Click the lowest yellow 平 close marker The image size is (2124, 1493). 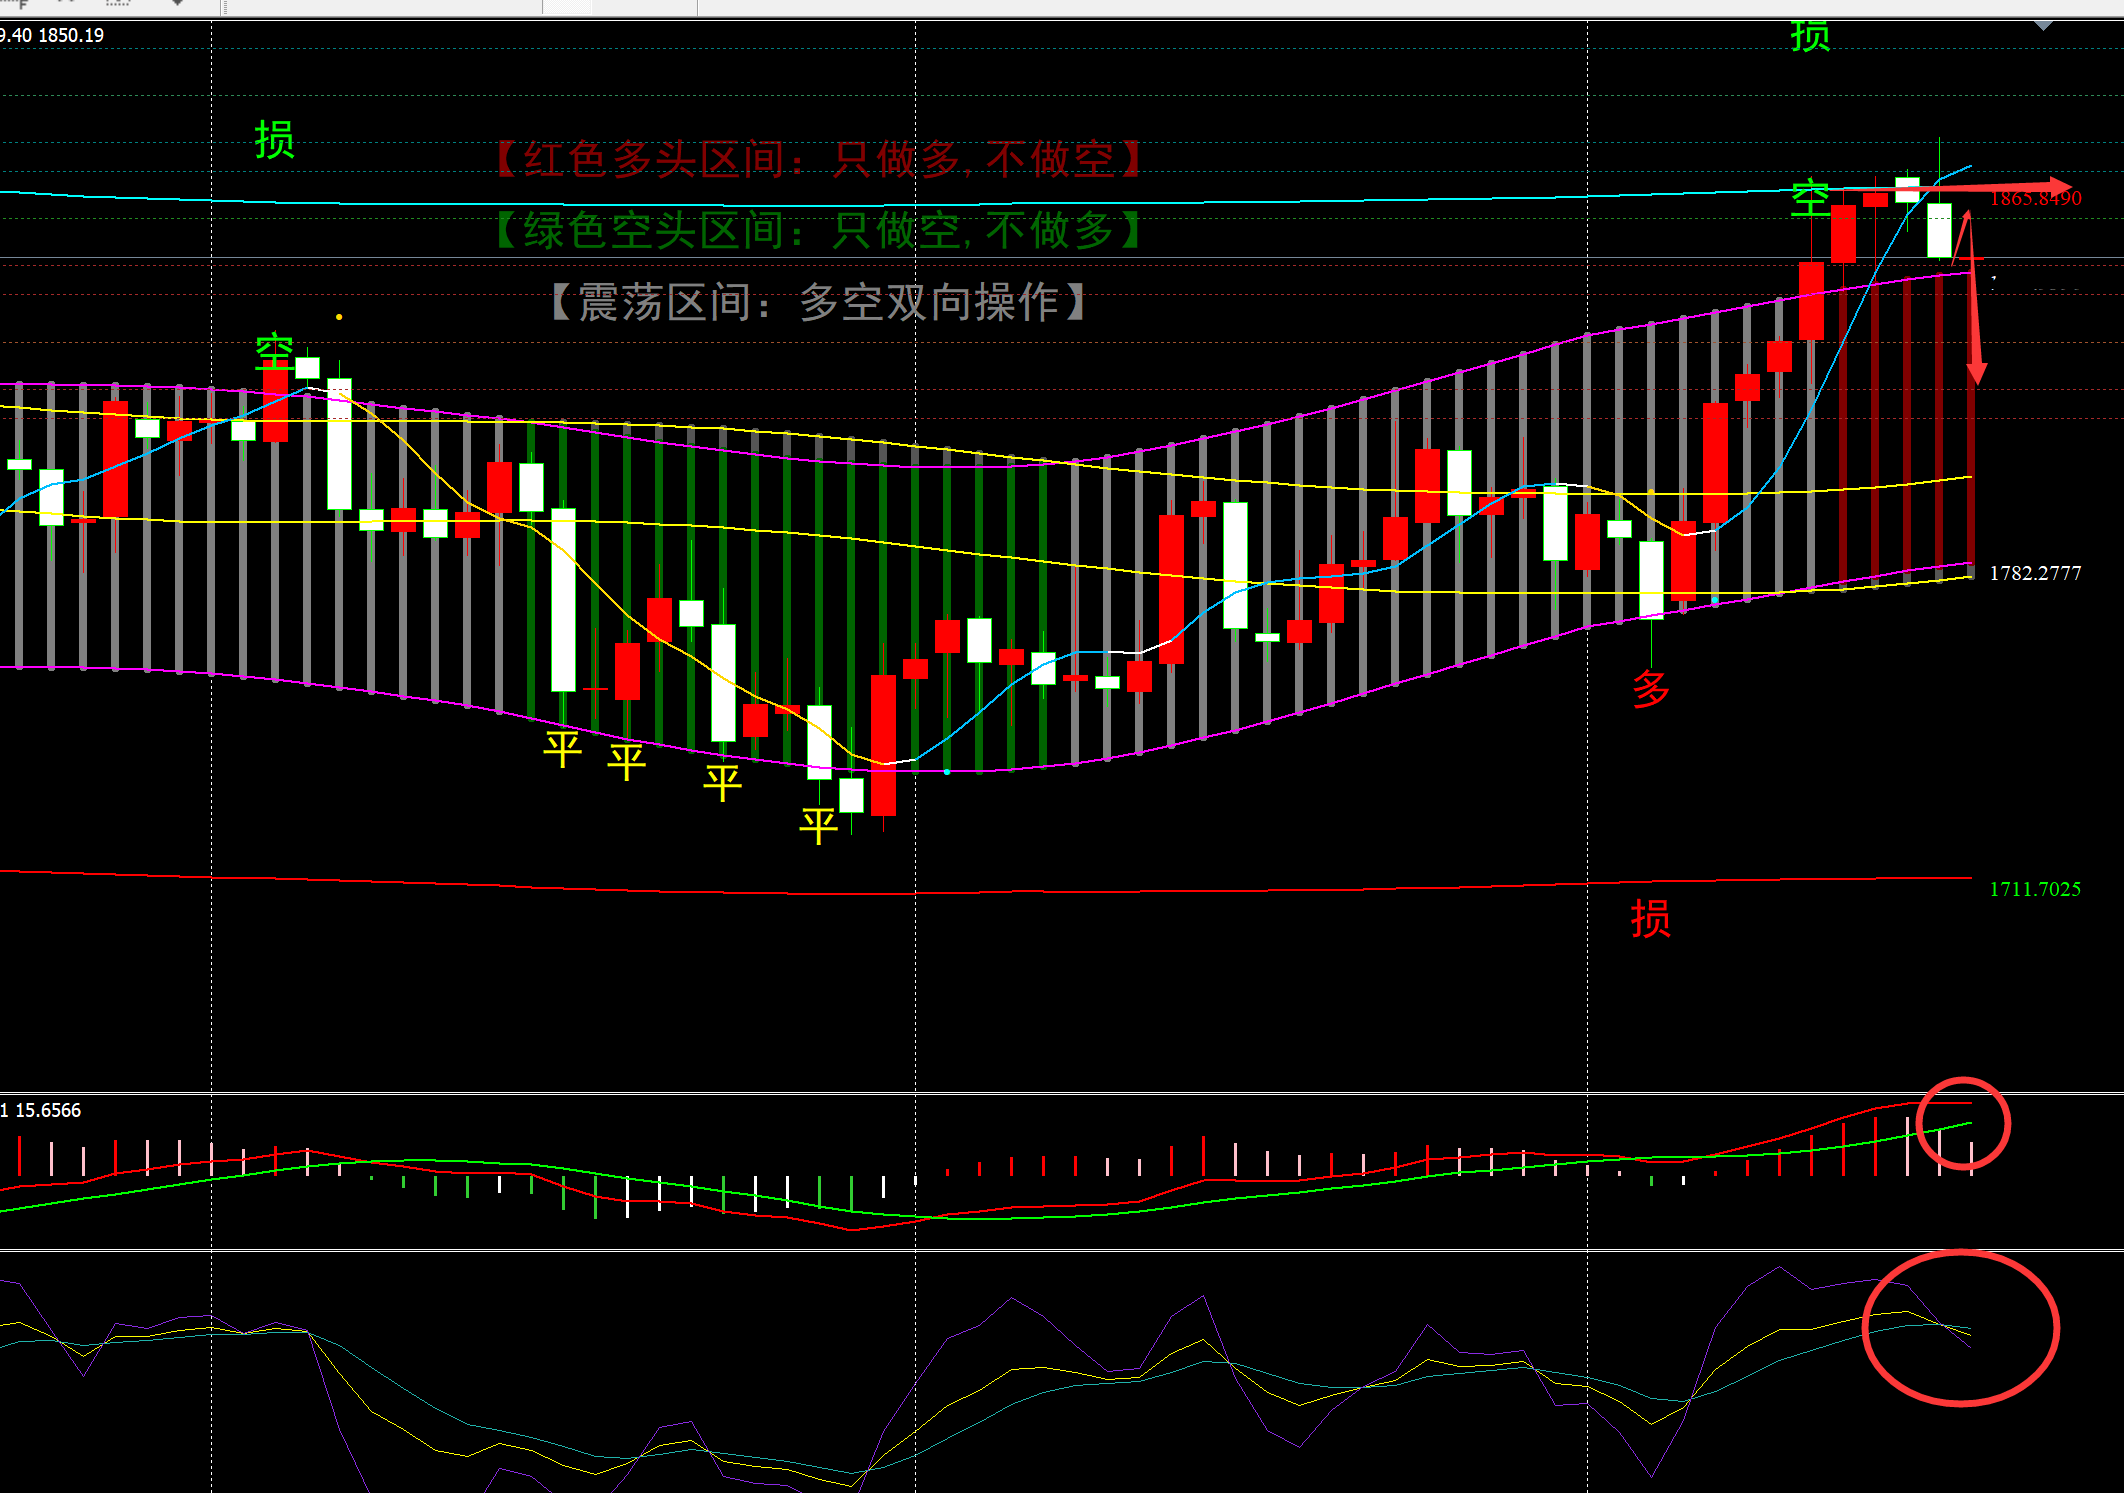(x=818, y=826)
